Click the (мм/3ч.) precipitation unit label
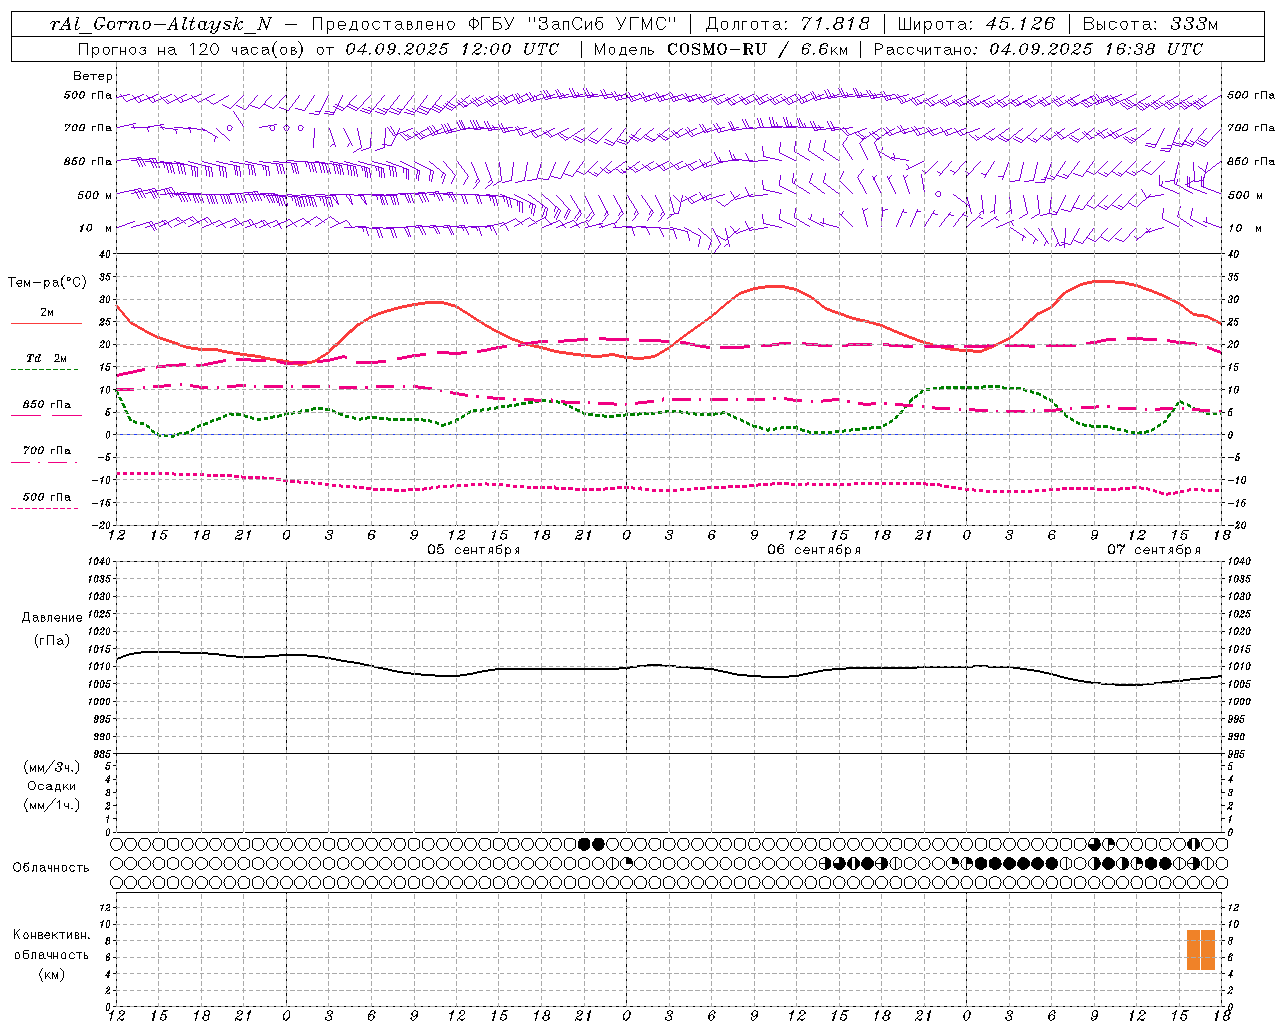This screenshot has width=1280, height=1024. pos(52,768)
